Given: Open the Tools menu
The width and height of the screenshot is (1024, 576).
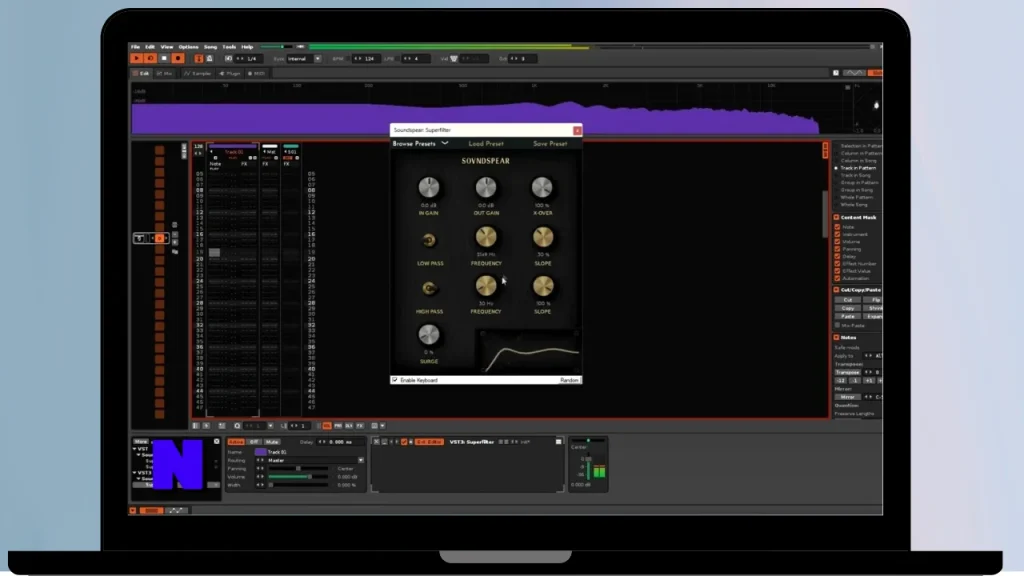Looking at the screenshot, I should pos(229,47).
